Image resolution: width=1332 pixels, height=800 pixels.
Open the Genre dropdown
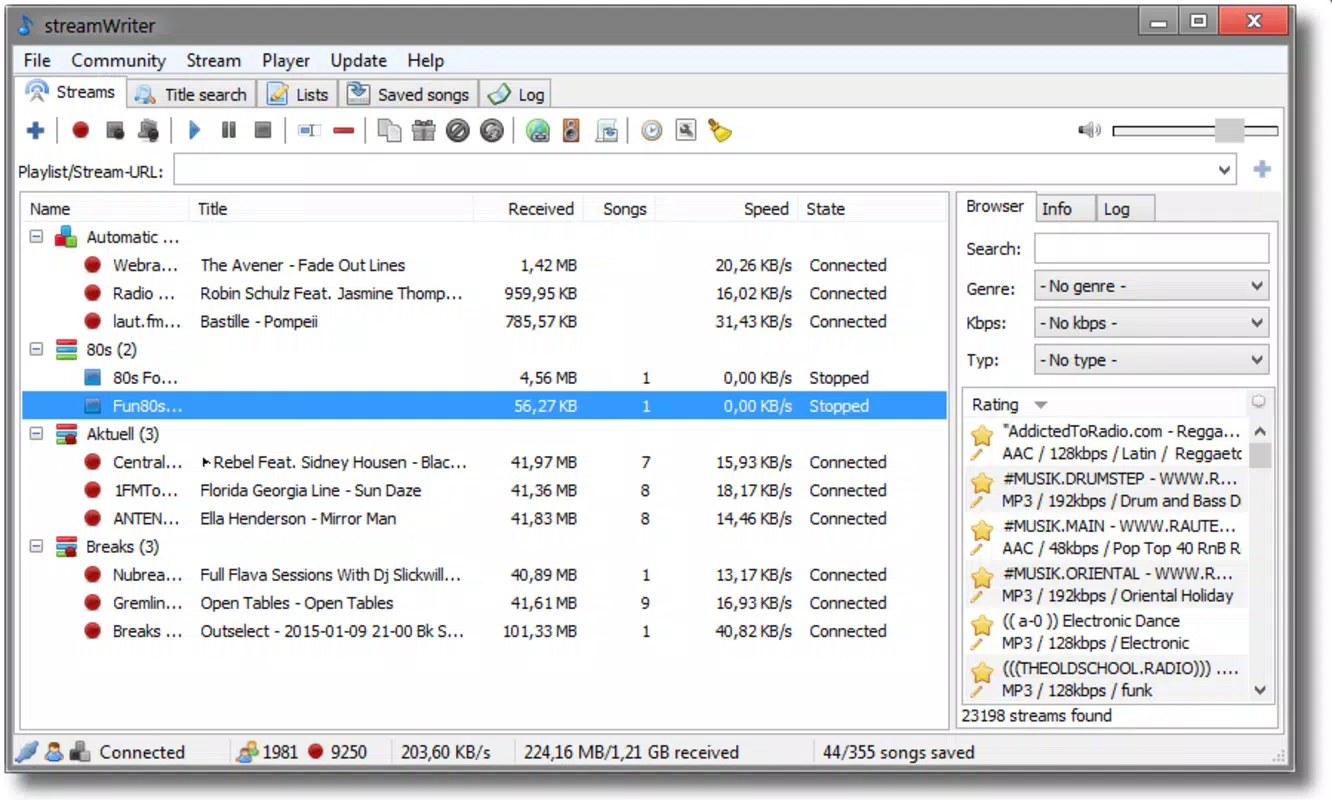click(x=1151, y=286)
